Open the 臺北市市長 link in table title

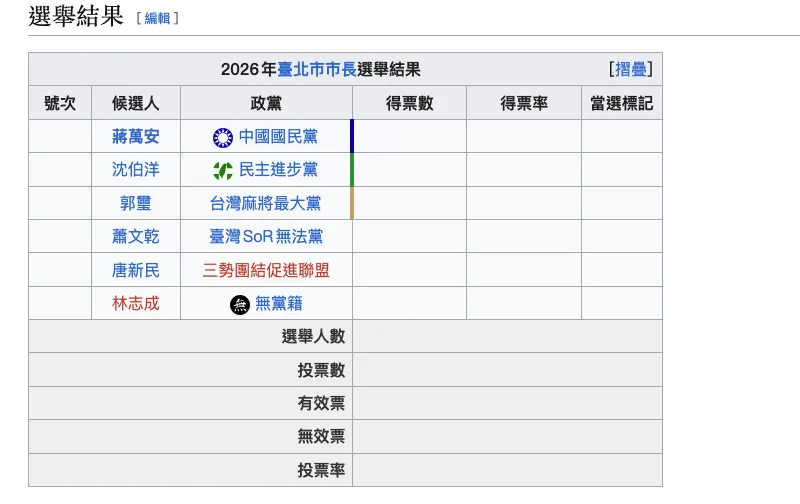[x=317, y=69]
